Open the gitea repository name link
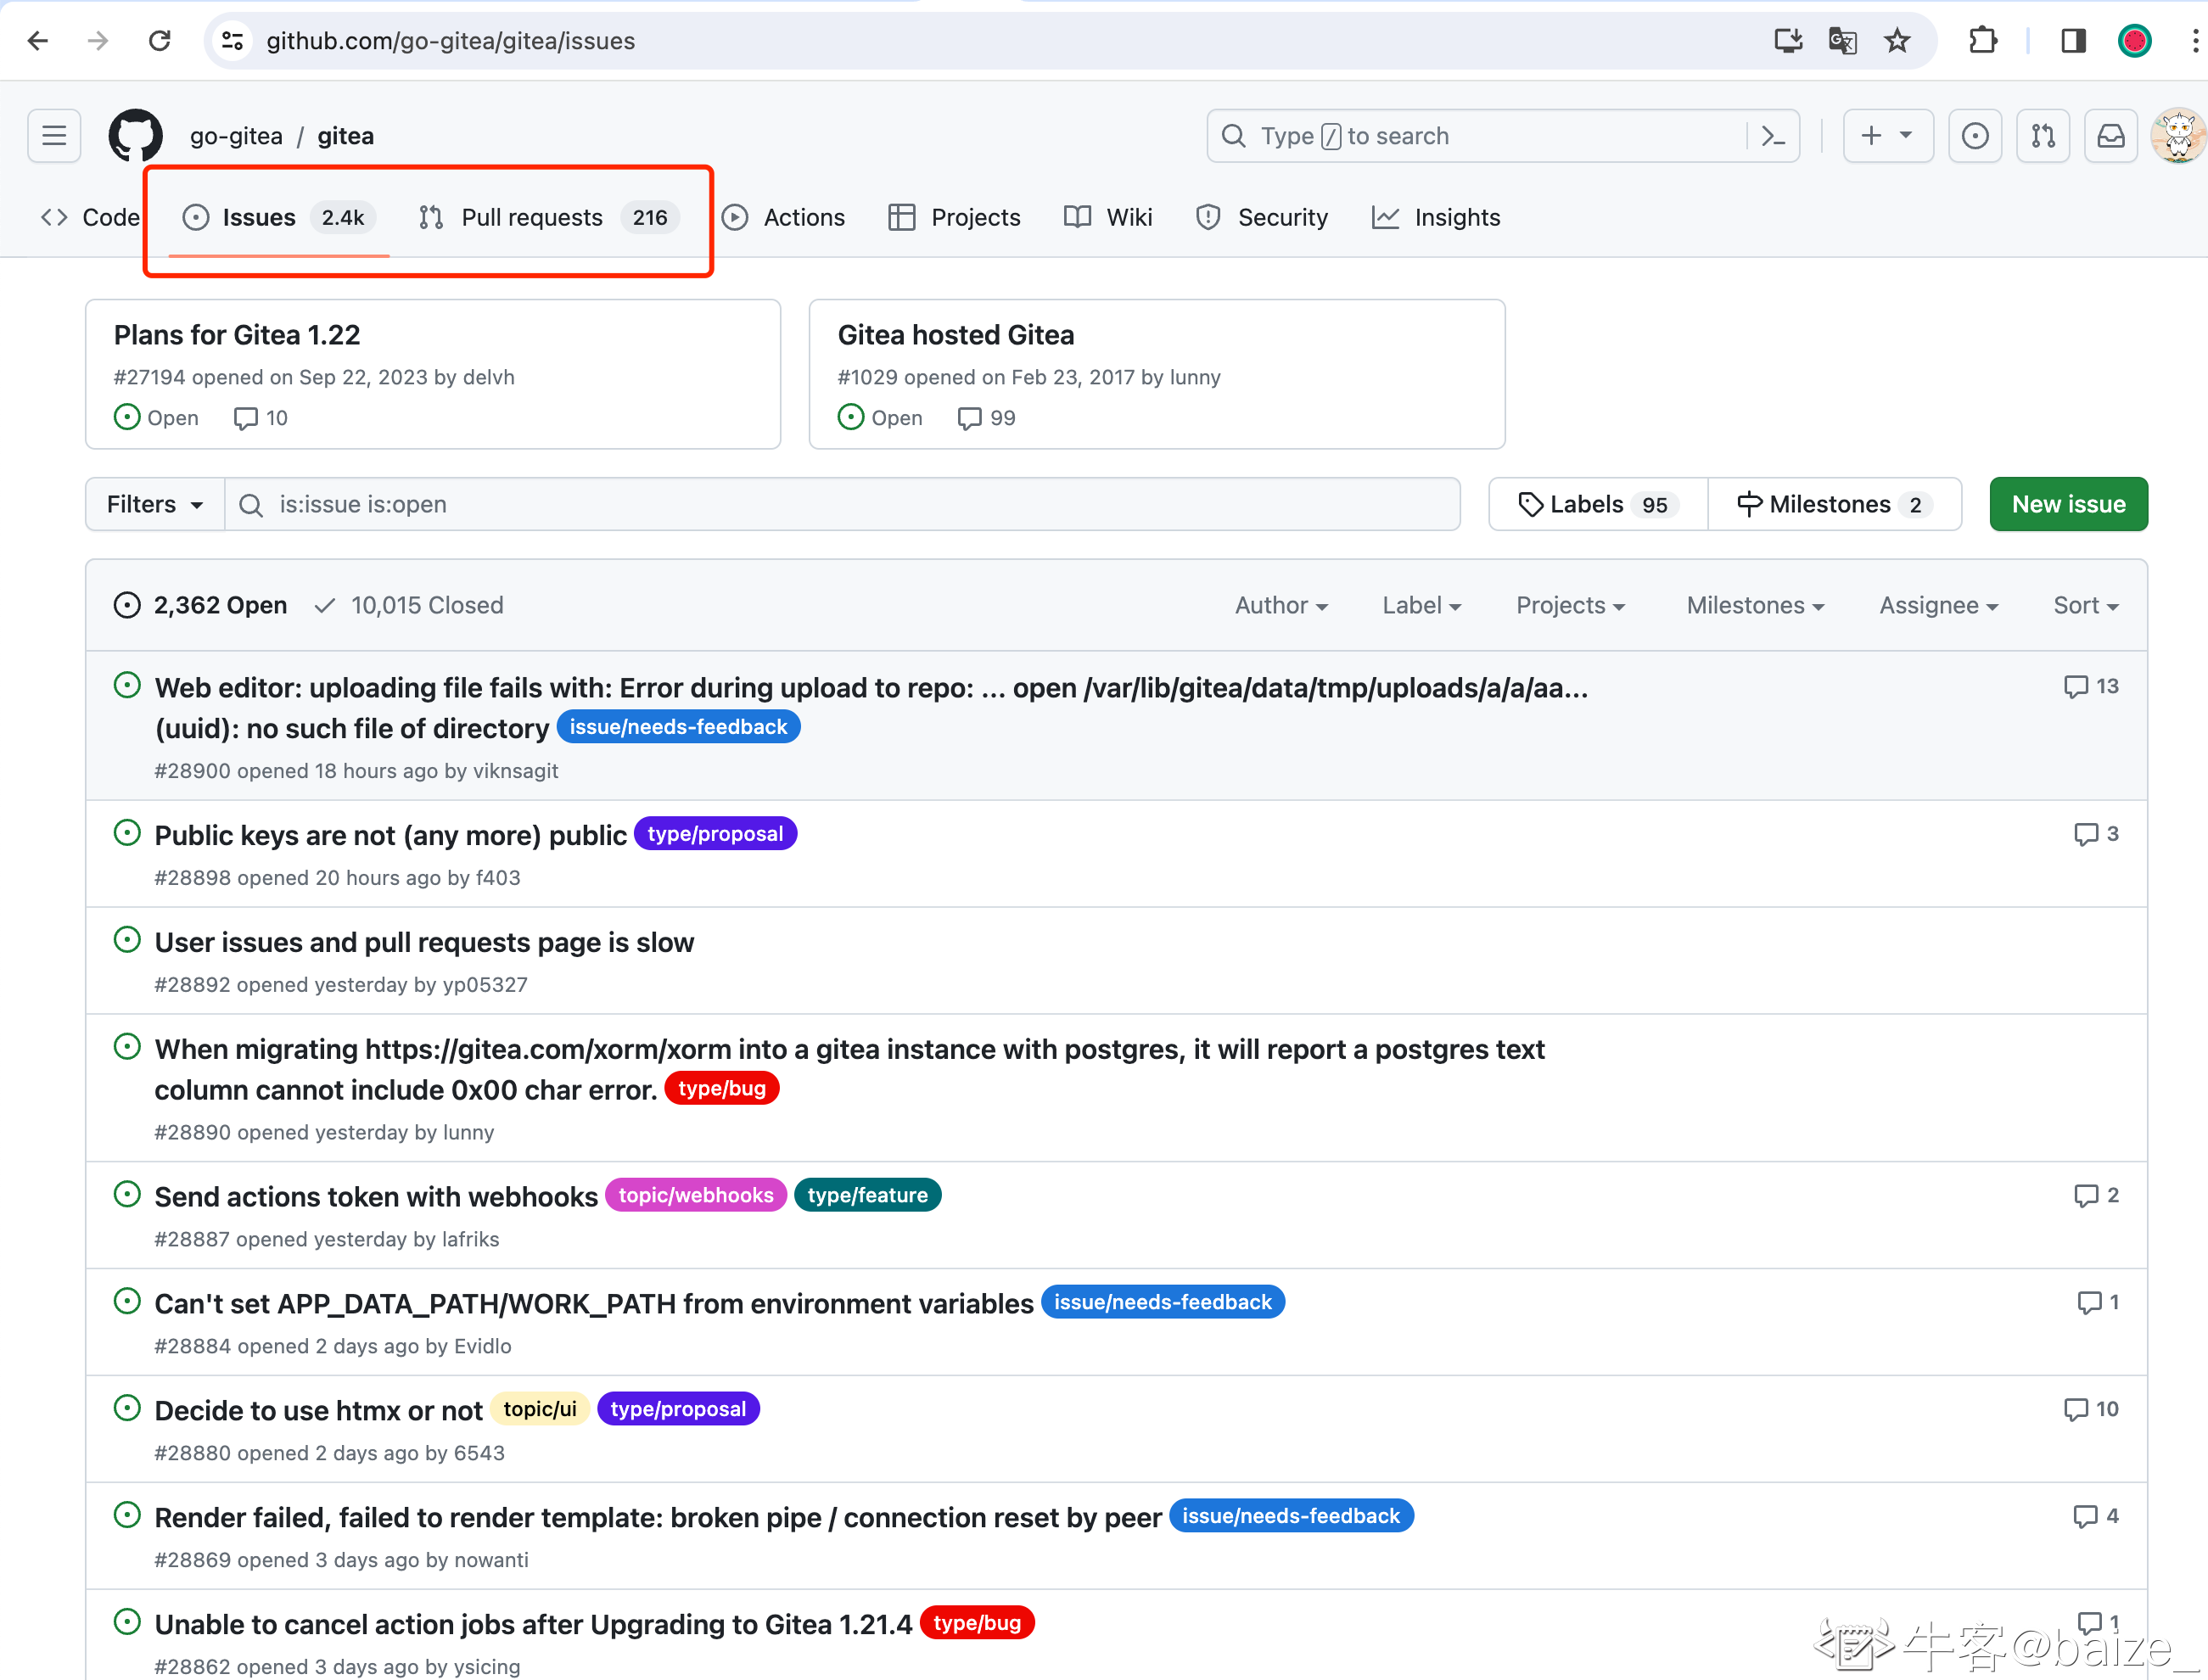Image resolution: width=2208 pixels, height=1680 pixels. [345, 136]
